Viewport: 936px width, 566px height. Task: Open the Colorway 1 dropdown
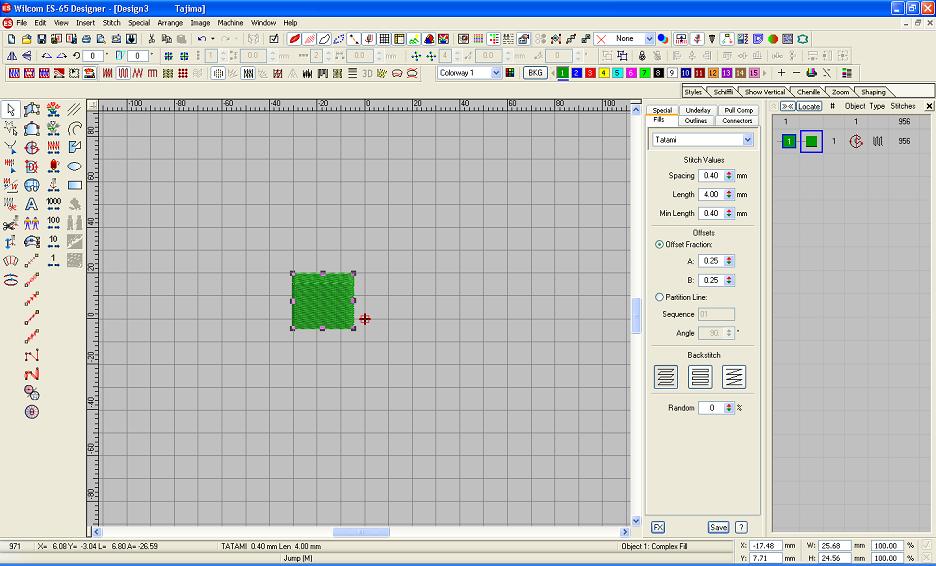coord(496,73)
